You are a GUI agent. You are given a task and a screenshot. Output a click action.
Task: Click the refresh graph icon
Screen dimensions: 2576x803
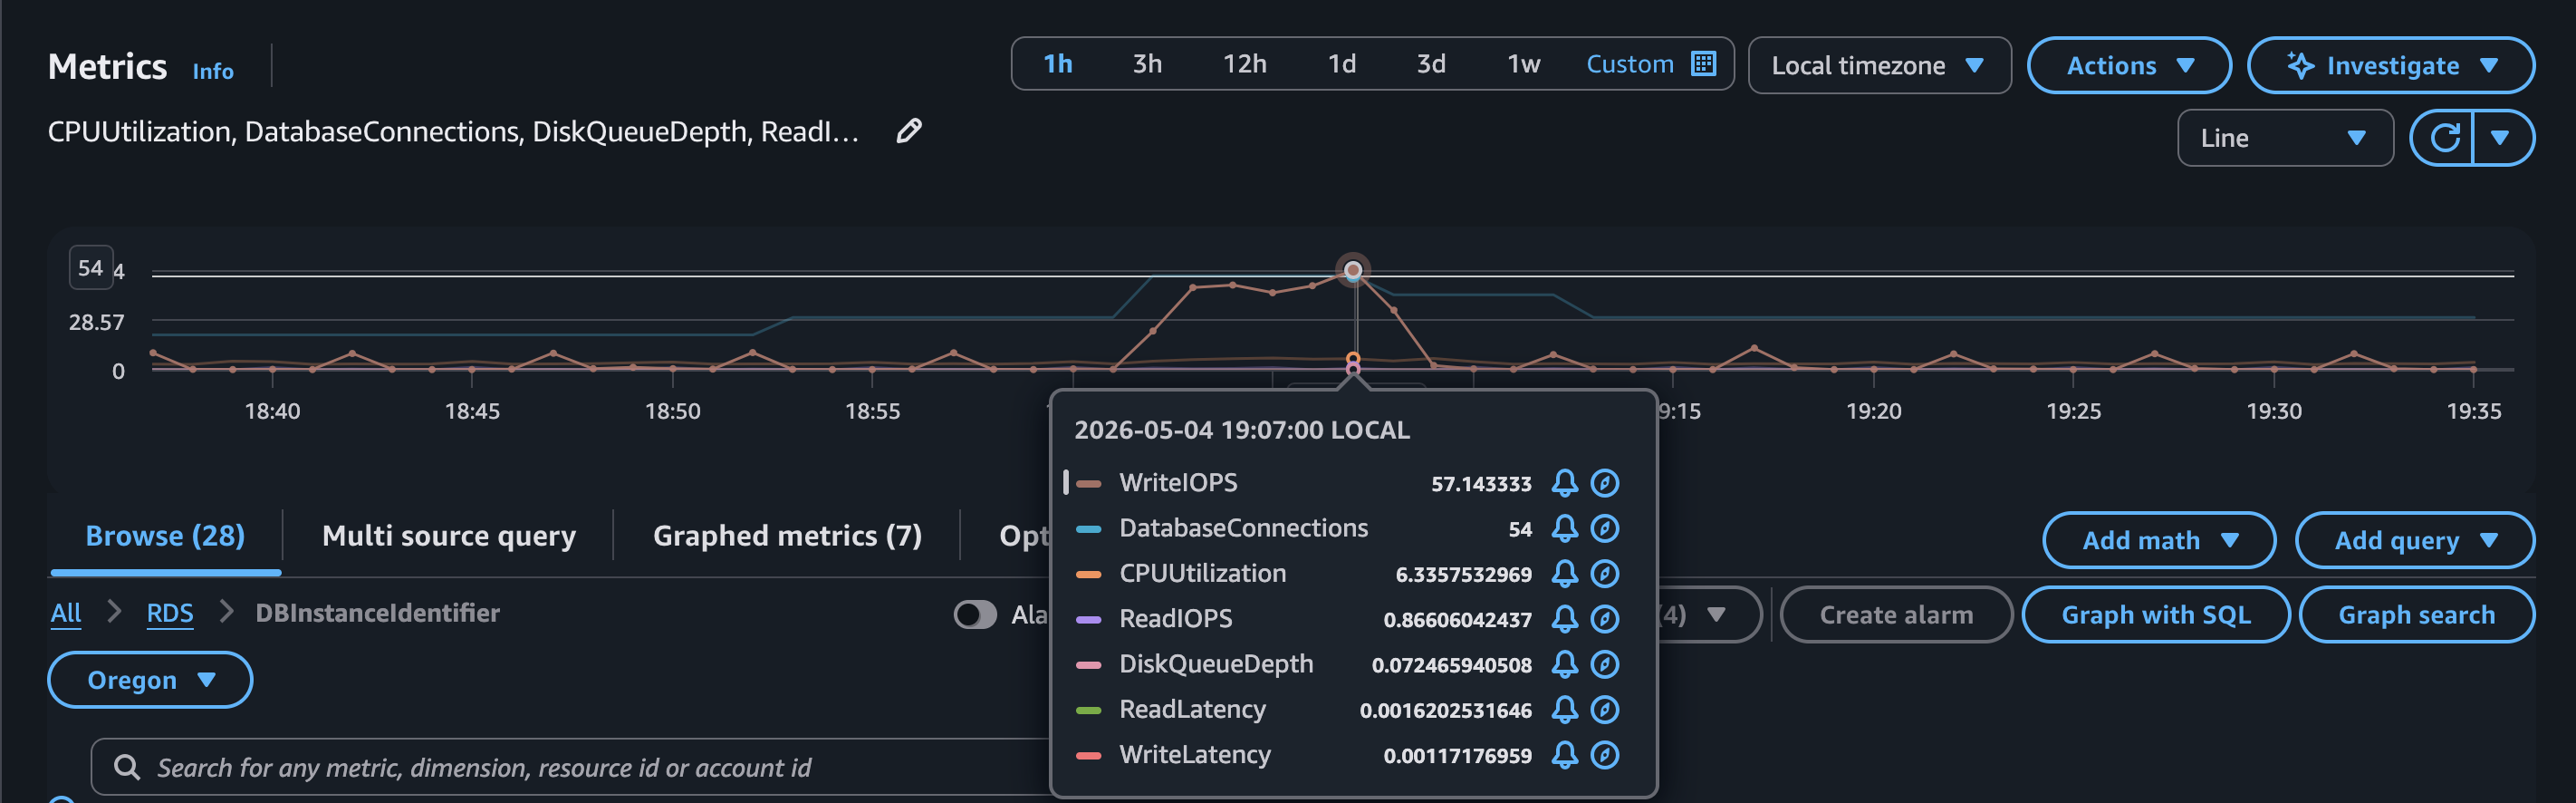[x=2443, y=138]
